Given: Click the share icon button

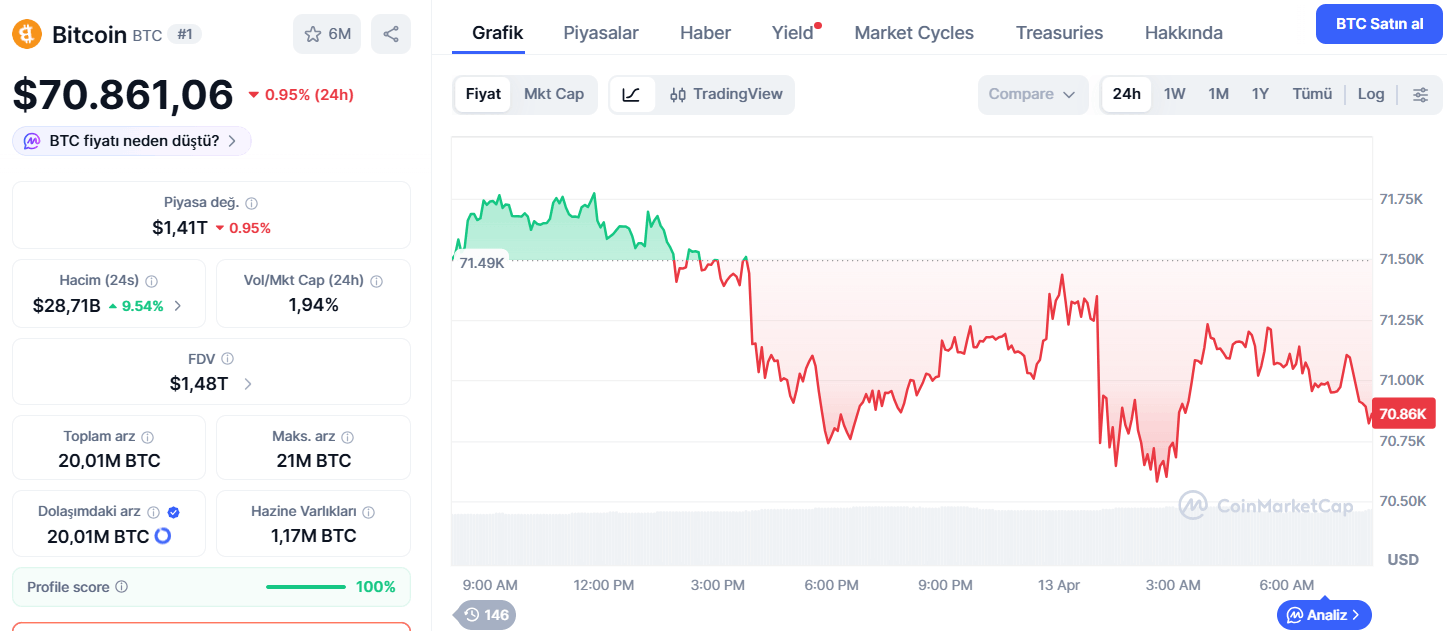Looking at the screenshot, I should coord(391,34).
